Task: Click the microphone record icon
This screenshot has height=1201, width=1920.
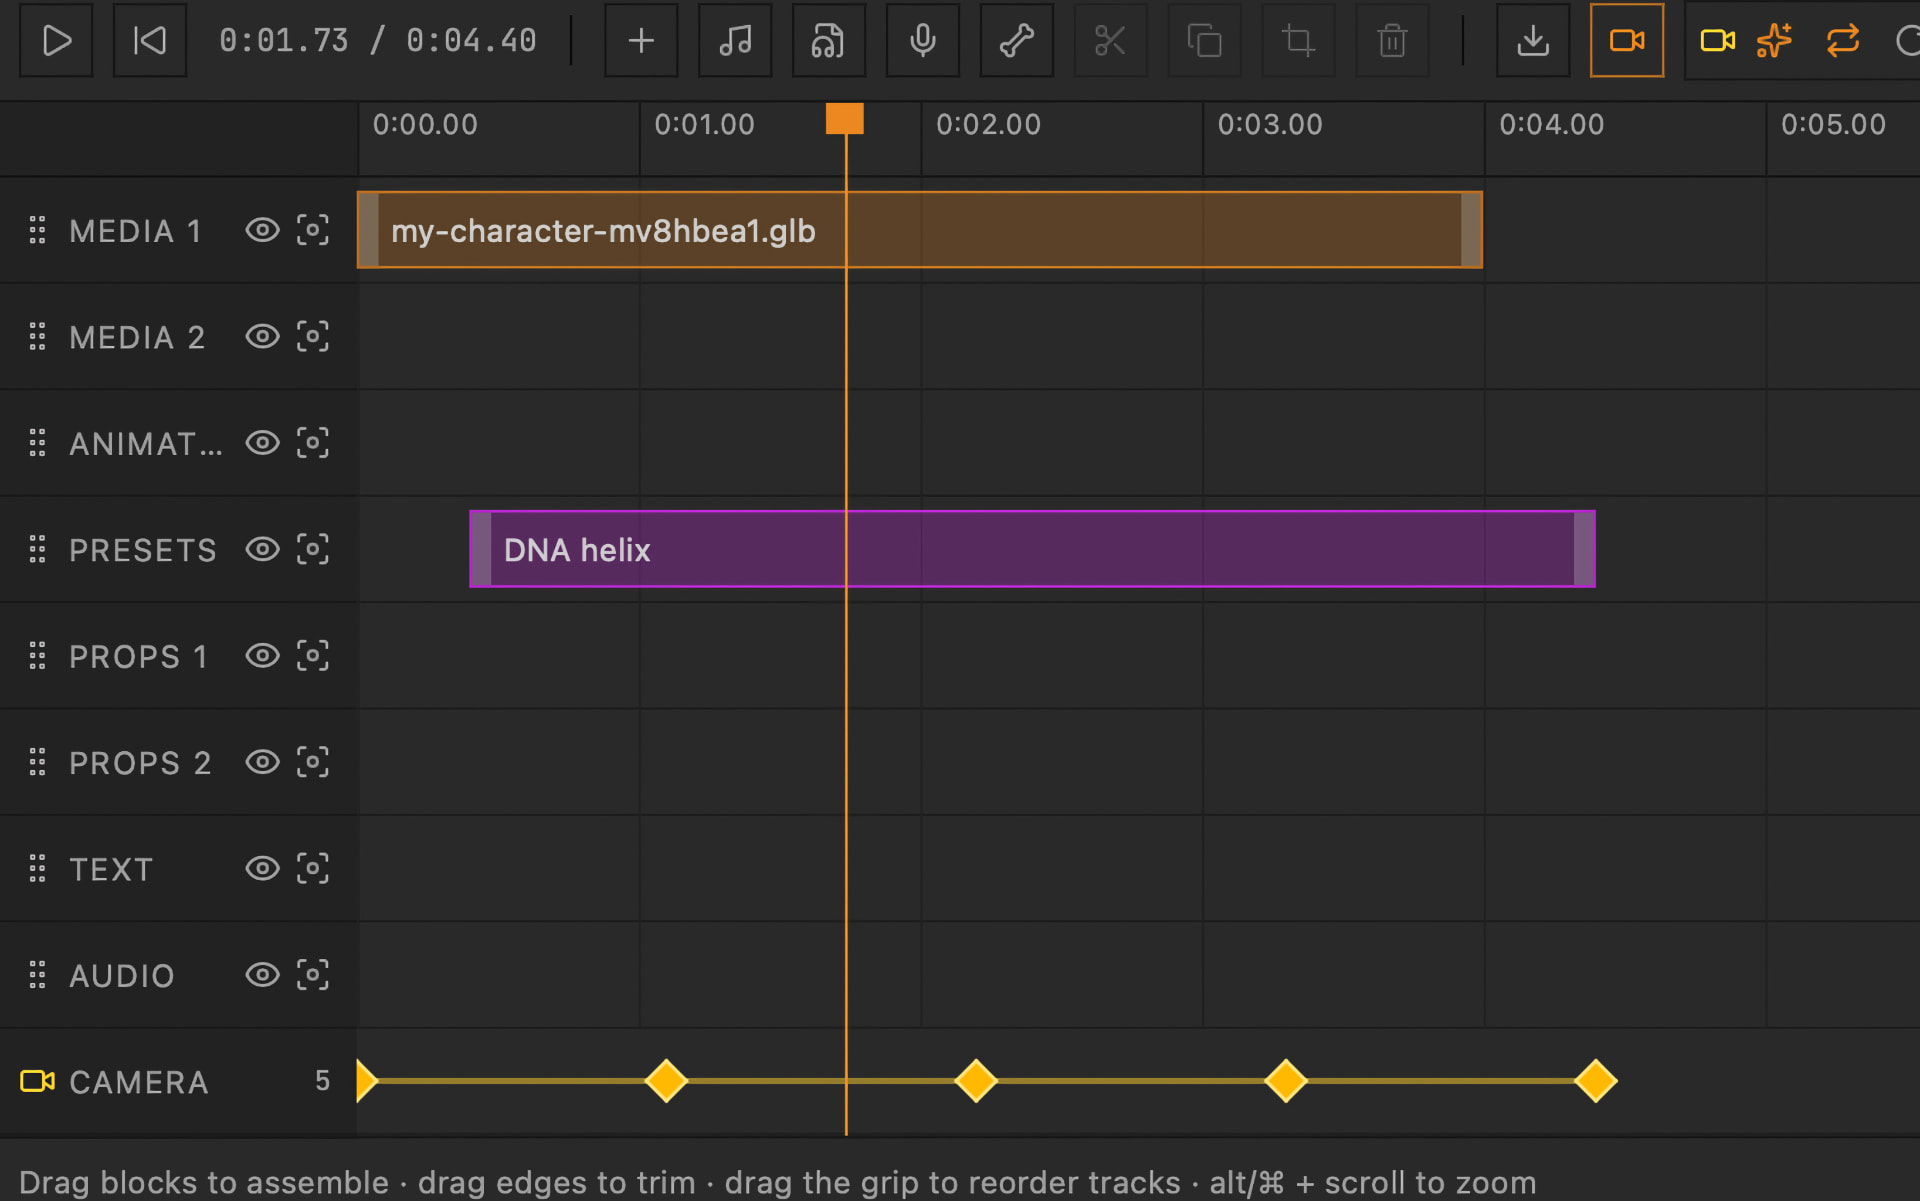Action: pyautogui.click(x=923, y=40)
